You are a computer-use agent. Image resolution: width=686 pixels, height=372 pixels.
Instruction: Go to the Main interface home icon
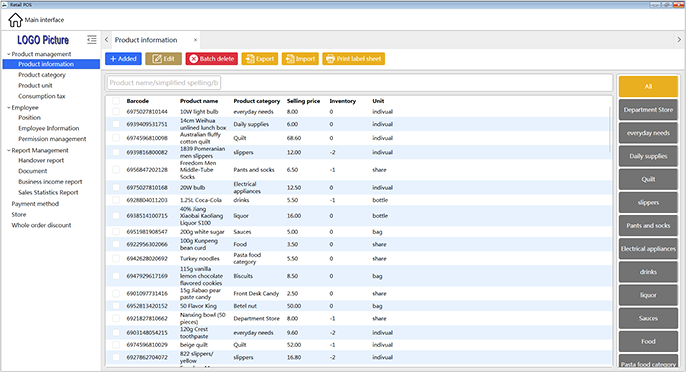click(15, 20)
